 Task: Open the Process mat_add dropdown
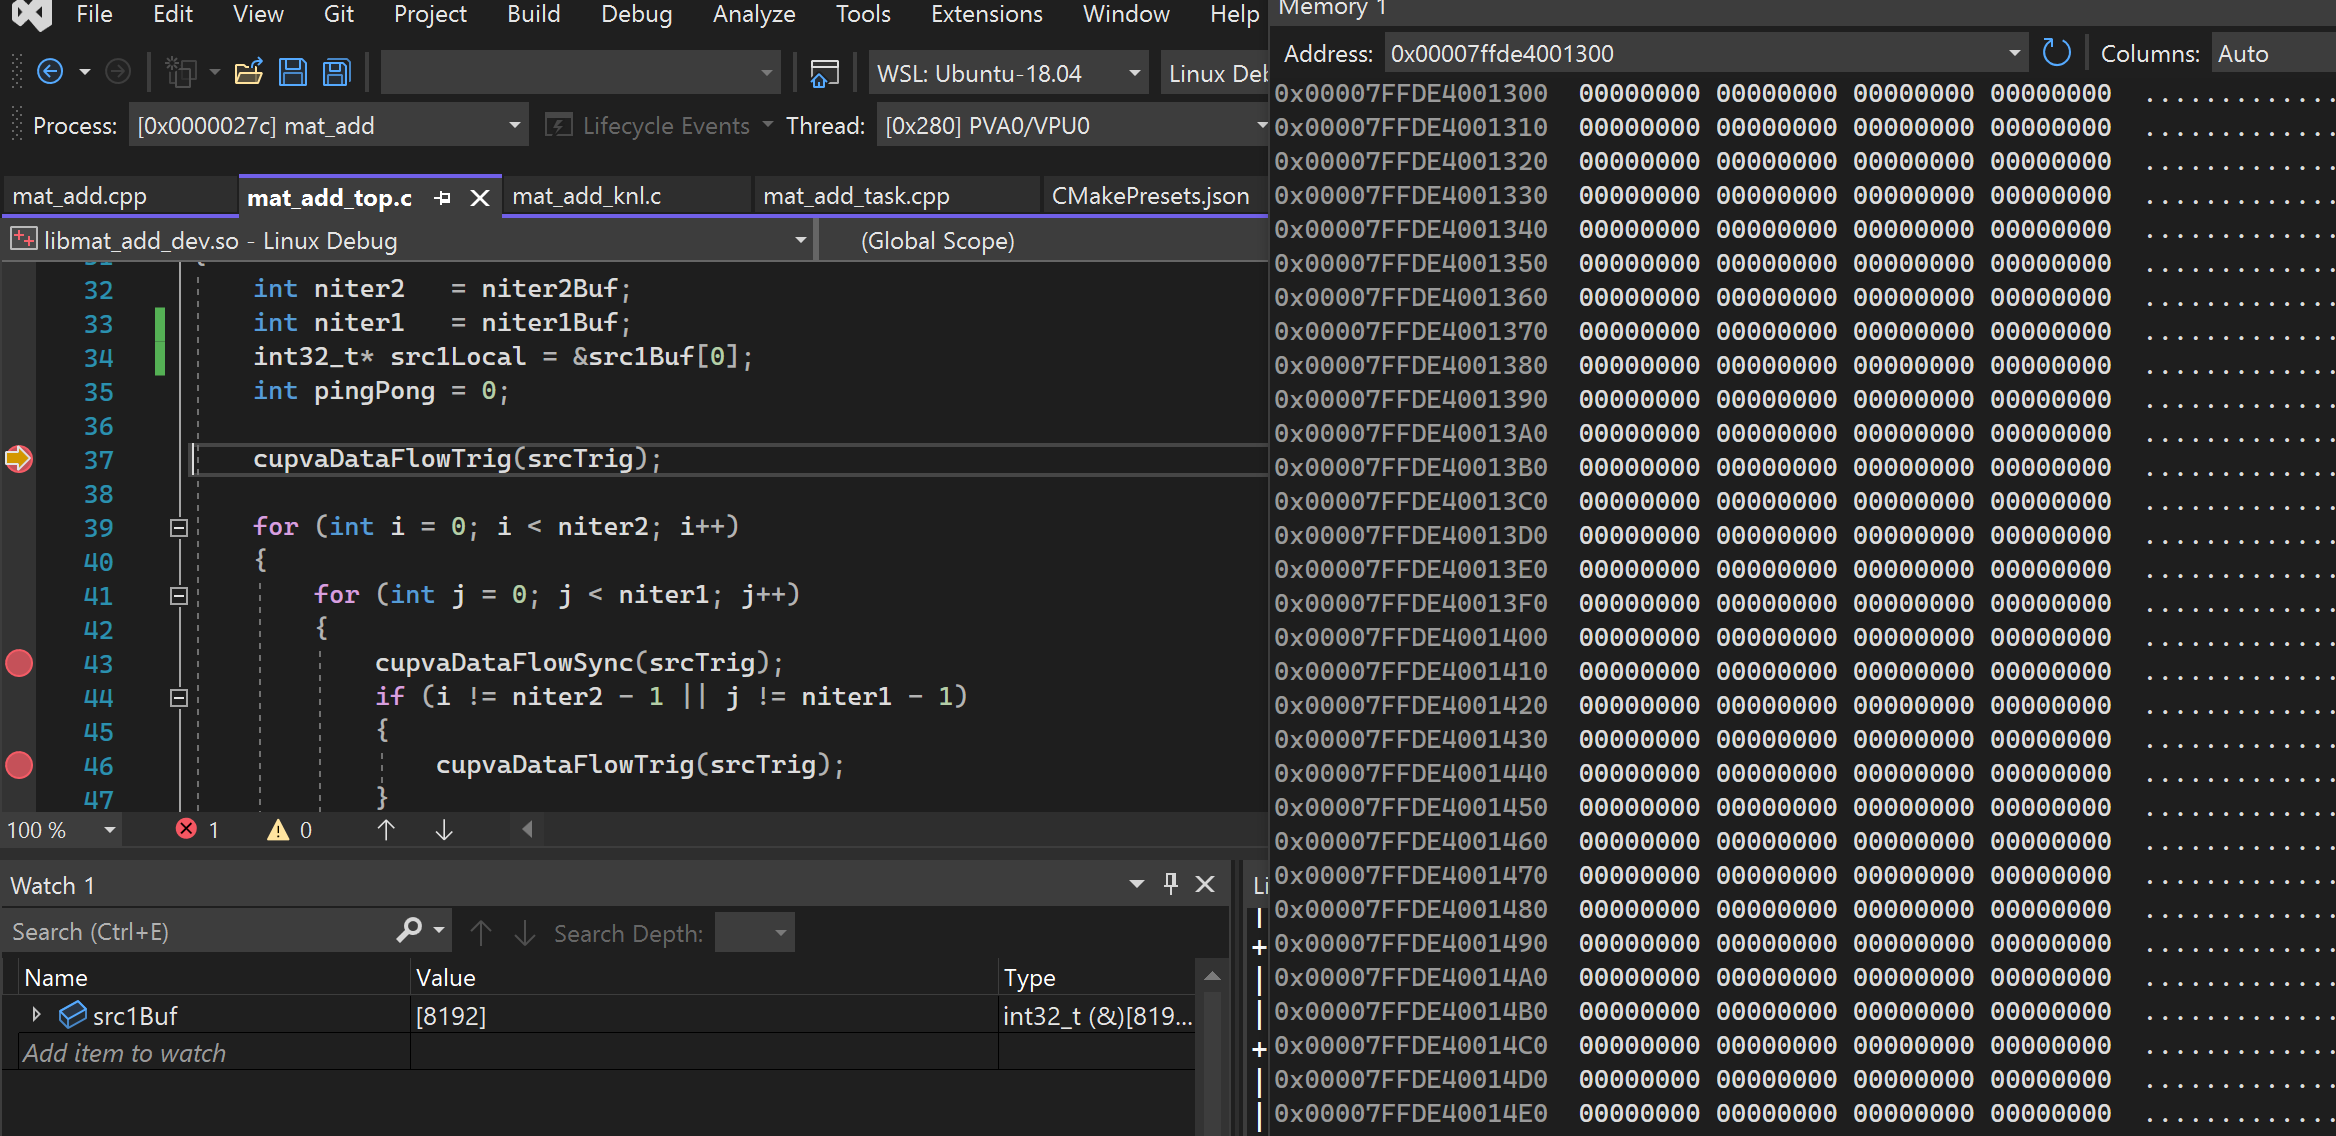514,126
